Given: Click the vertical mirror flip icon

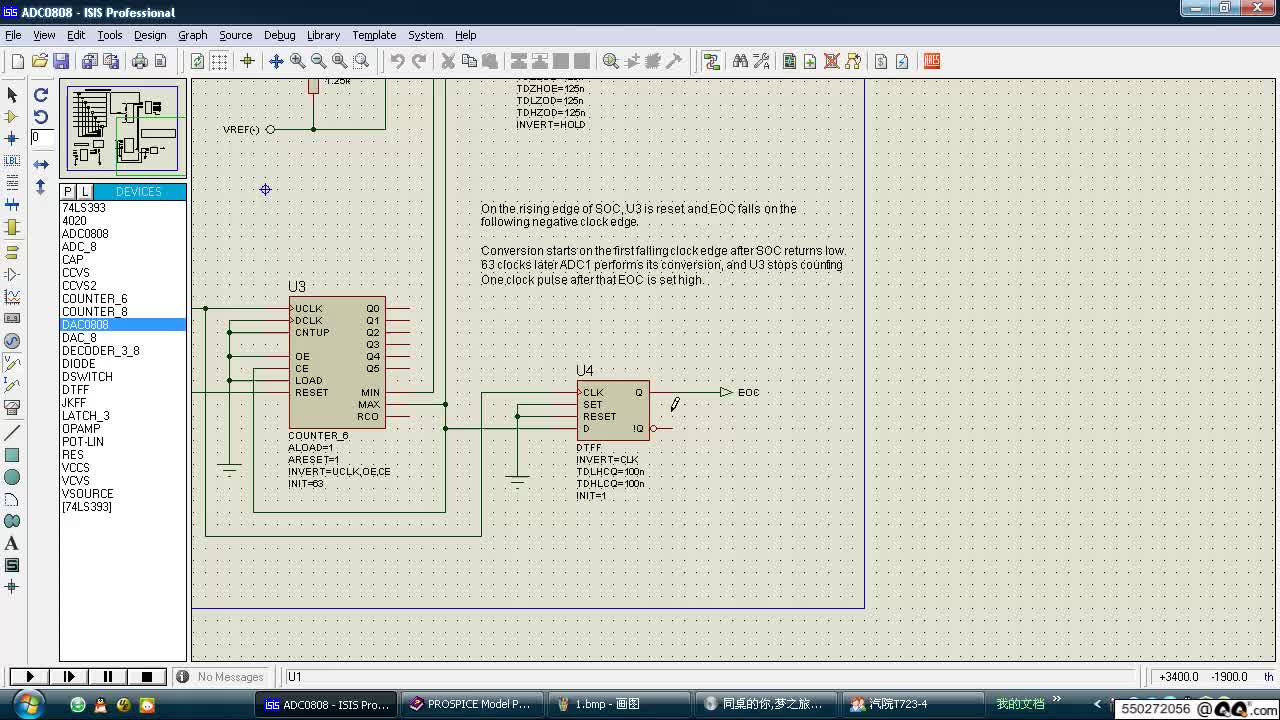Looking at the screenshot, I should pos(41,186).
